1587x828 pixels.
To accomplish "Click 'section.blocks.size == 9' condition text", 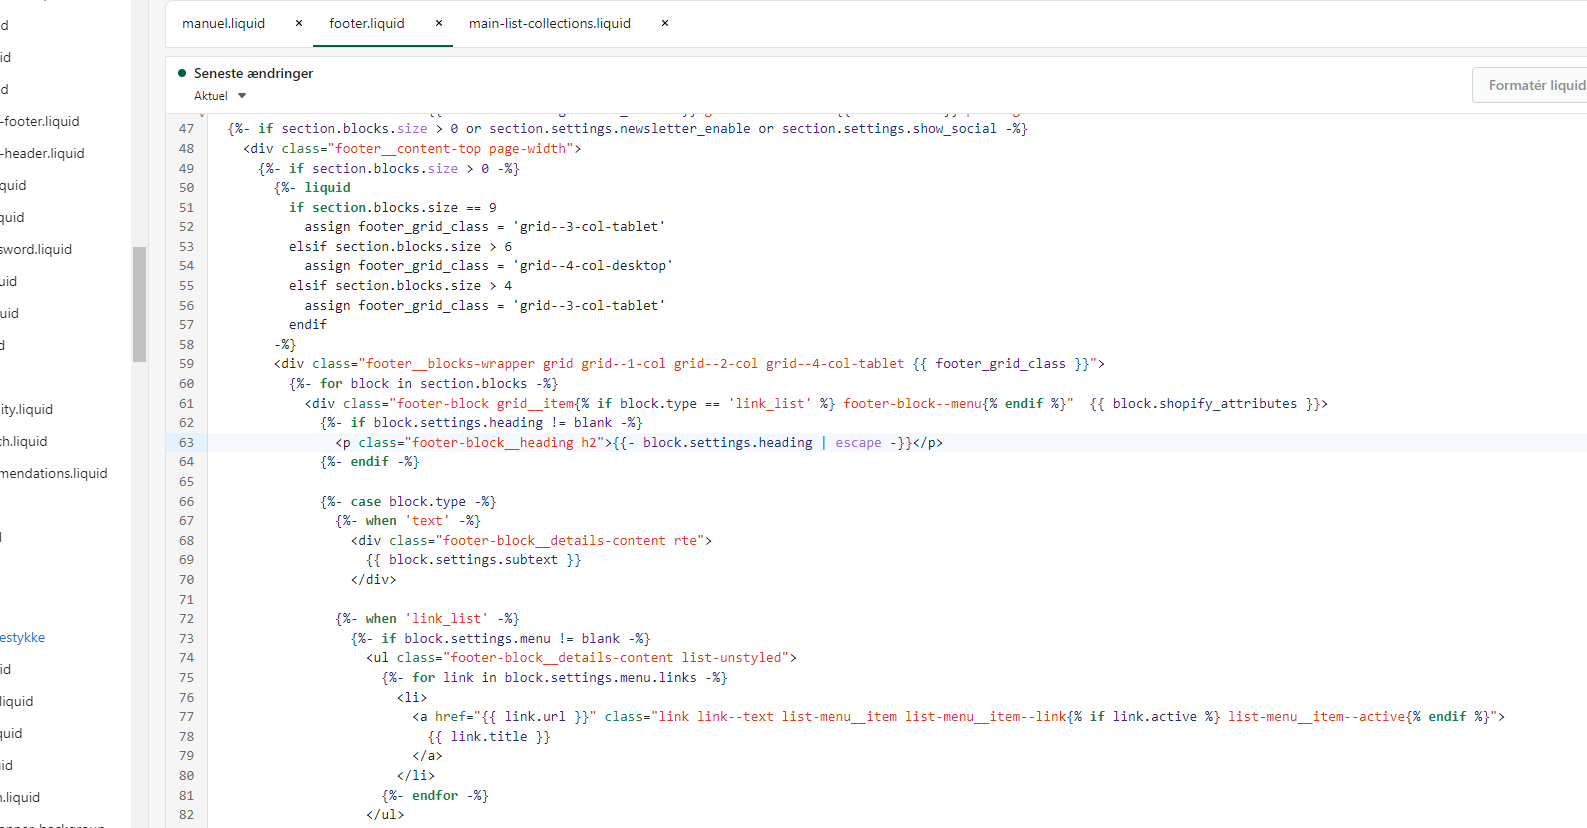I will pyautogui.click(x=405, y=208).
